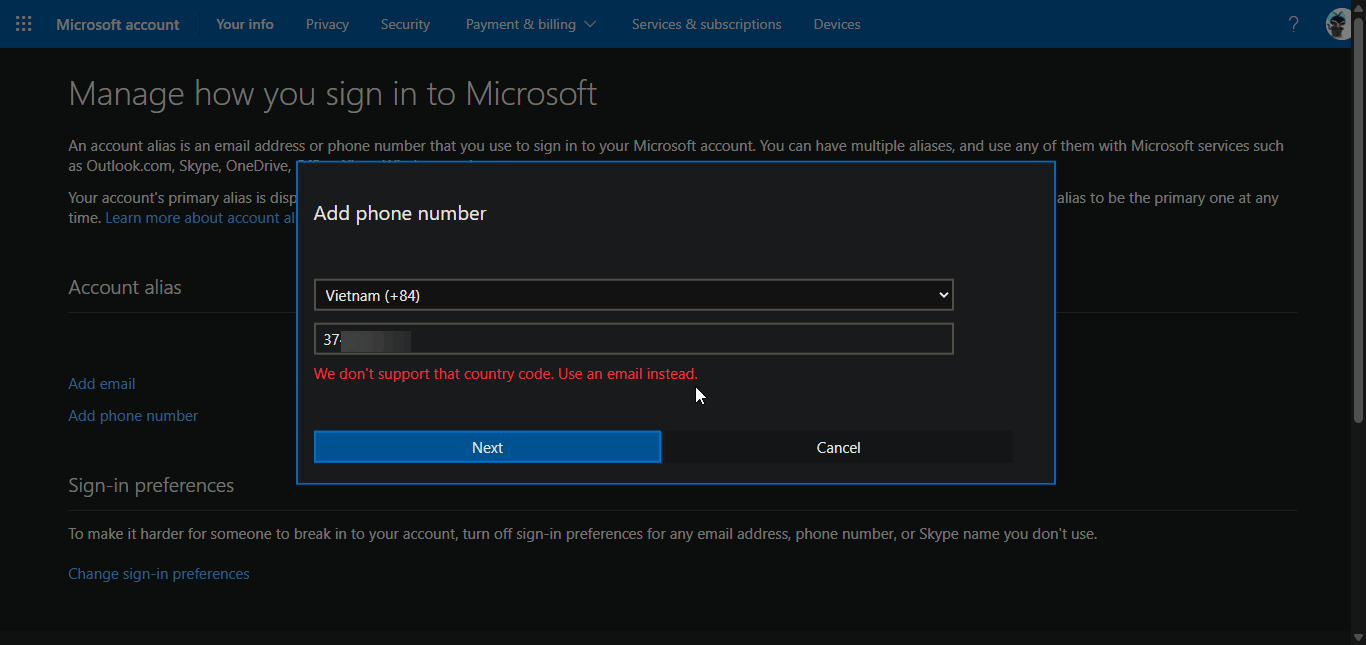Open Learn more about account aliases link
Image resolution: width=1366 pixels, height=645 pixels.
pyautogui.click(x=200, y=218)
